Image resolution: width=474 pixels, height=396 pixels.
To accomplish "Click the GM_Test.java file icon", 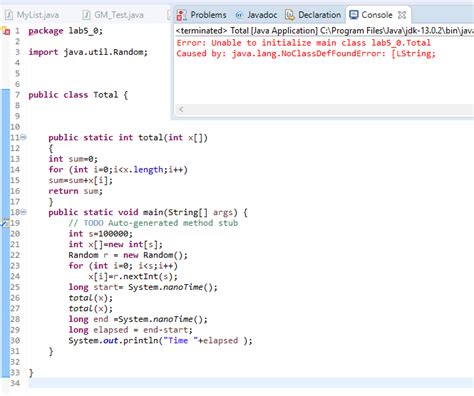I will tap(86, 15).
